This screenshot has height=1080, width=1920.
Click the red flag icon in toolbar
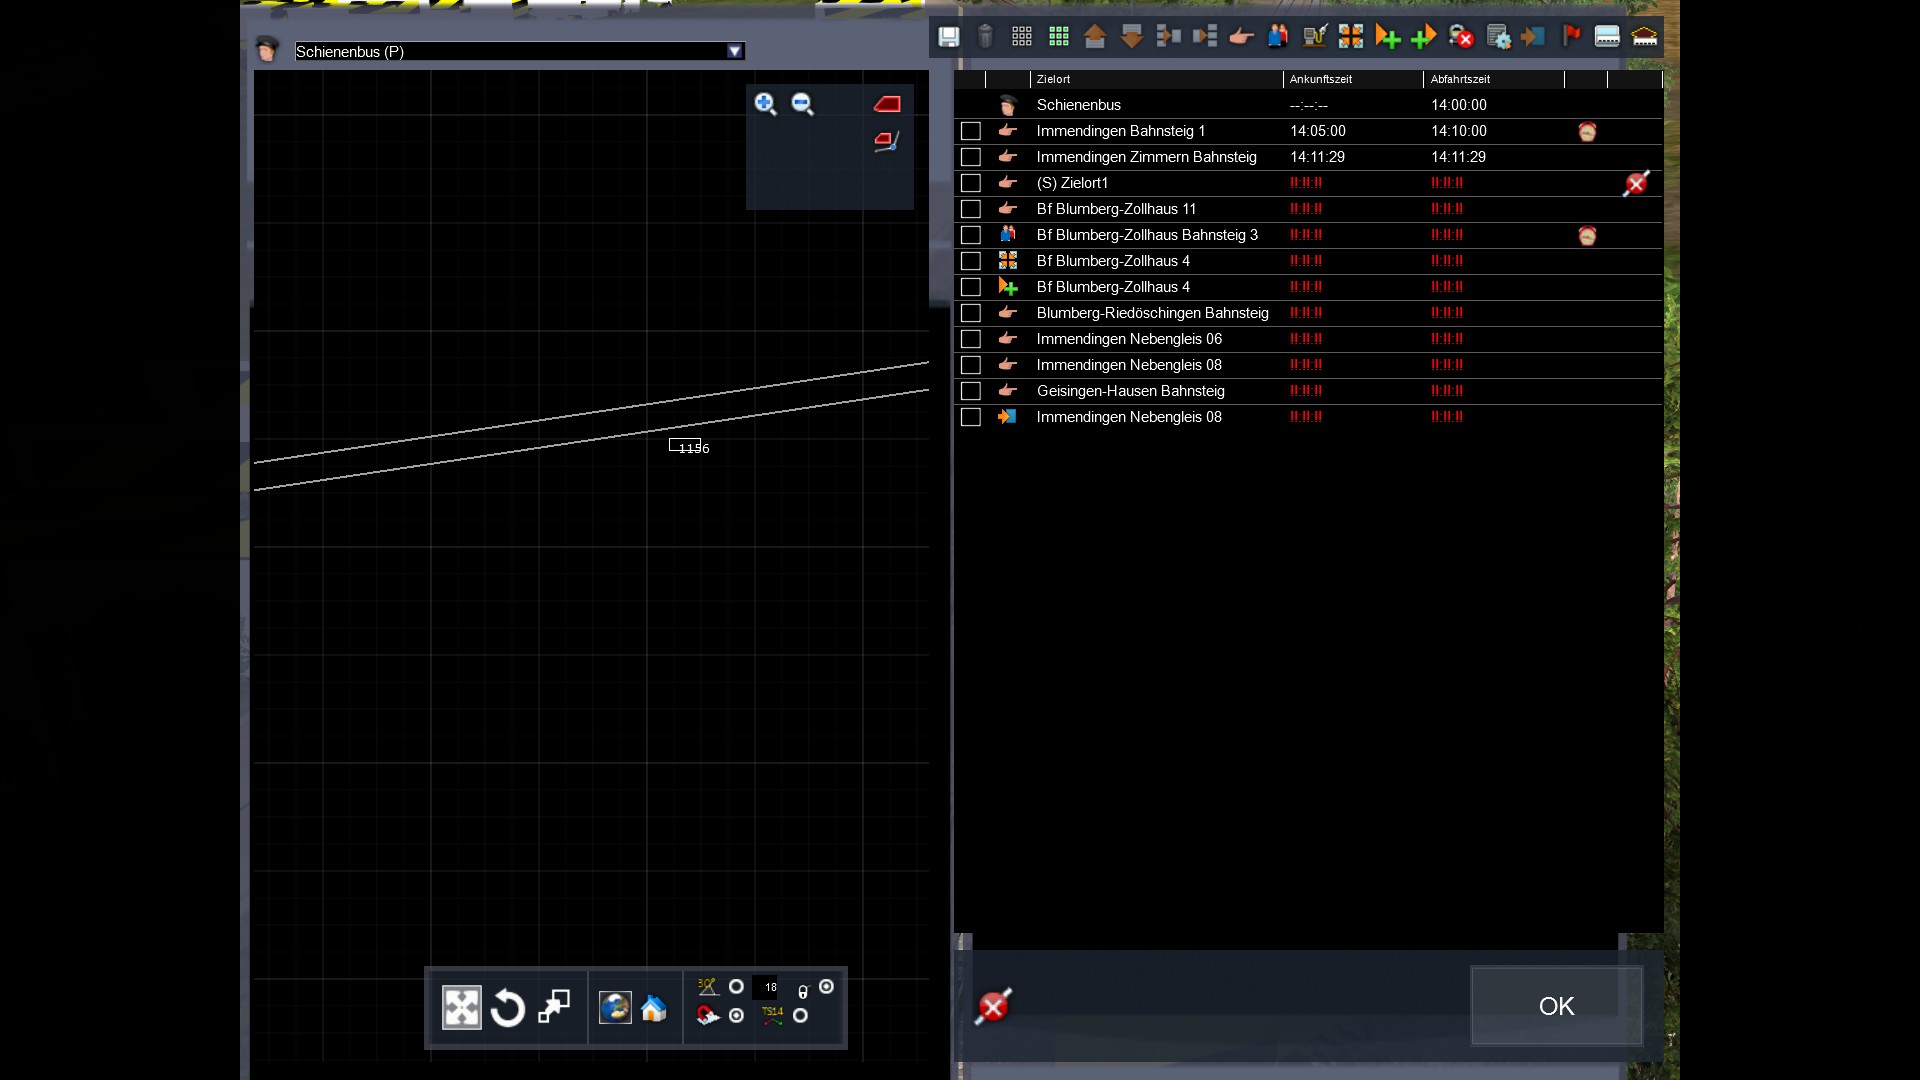click(x=1571, y=37)
